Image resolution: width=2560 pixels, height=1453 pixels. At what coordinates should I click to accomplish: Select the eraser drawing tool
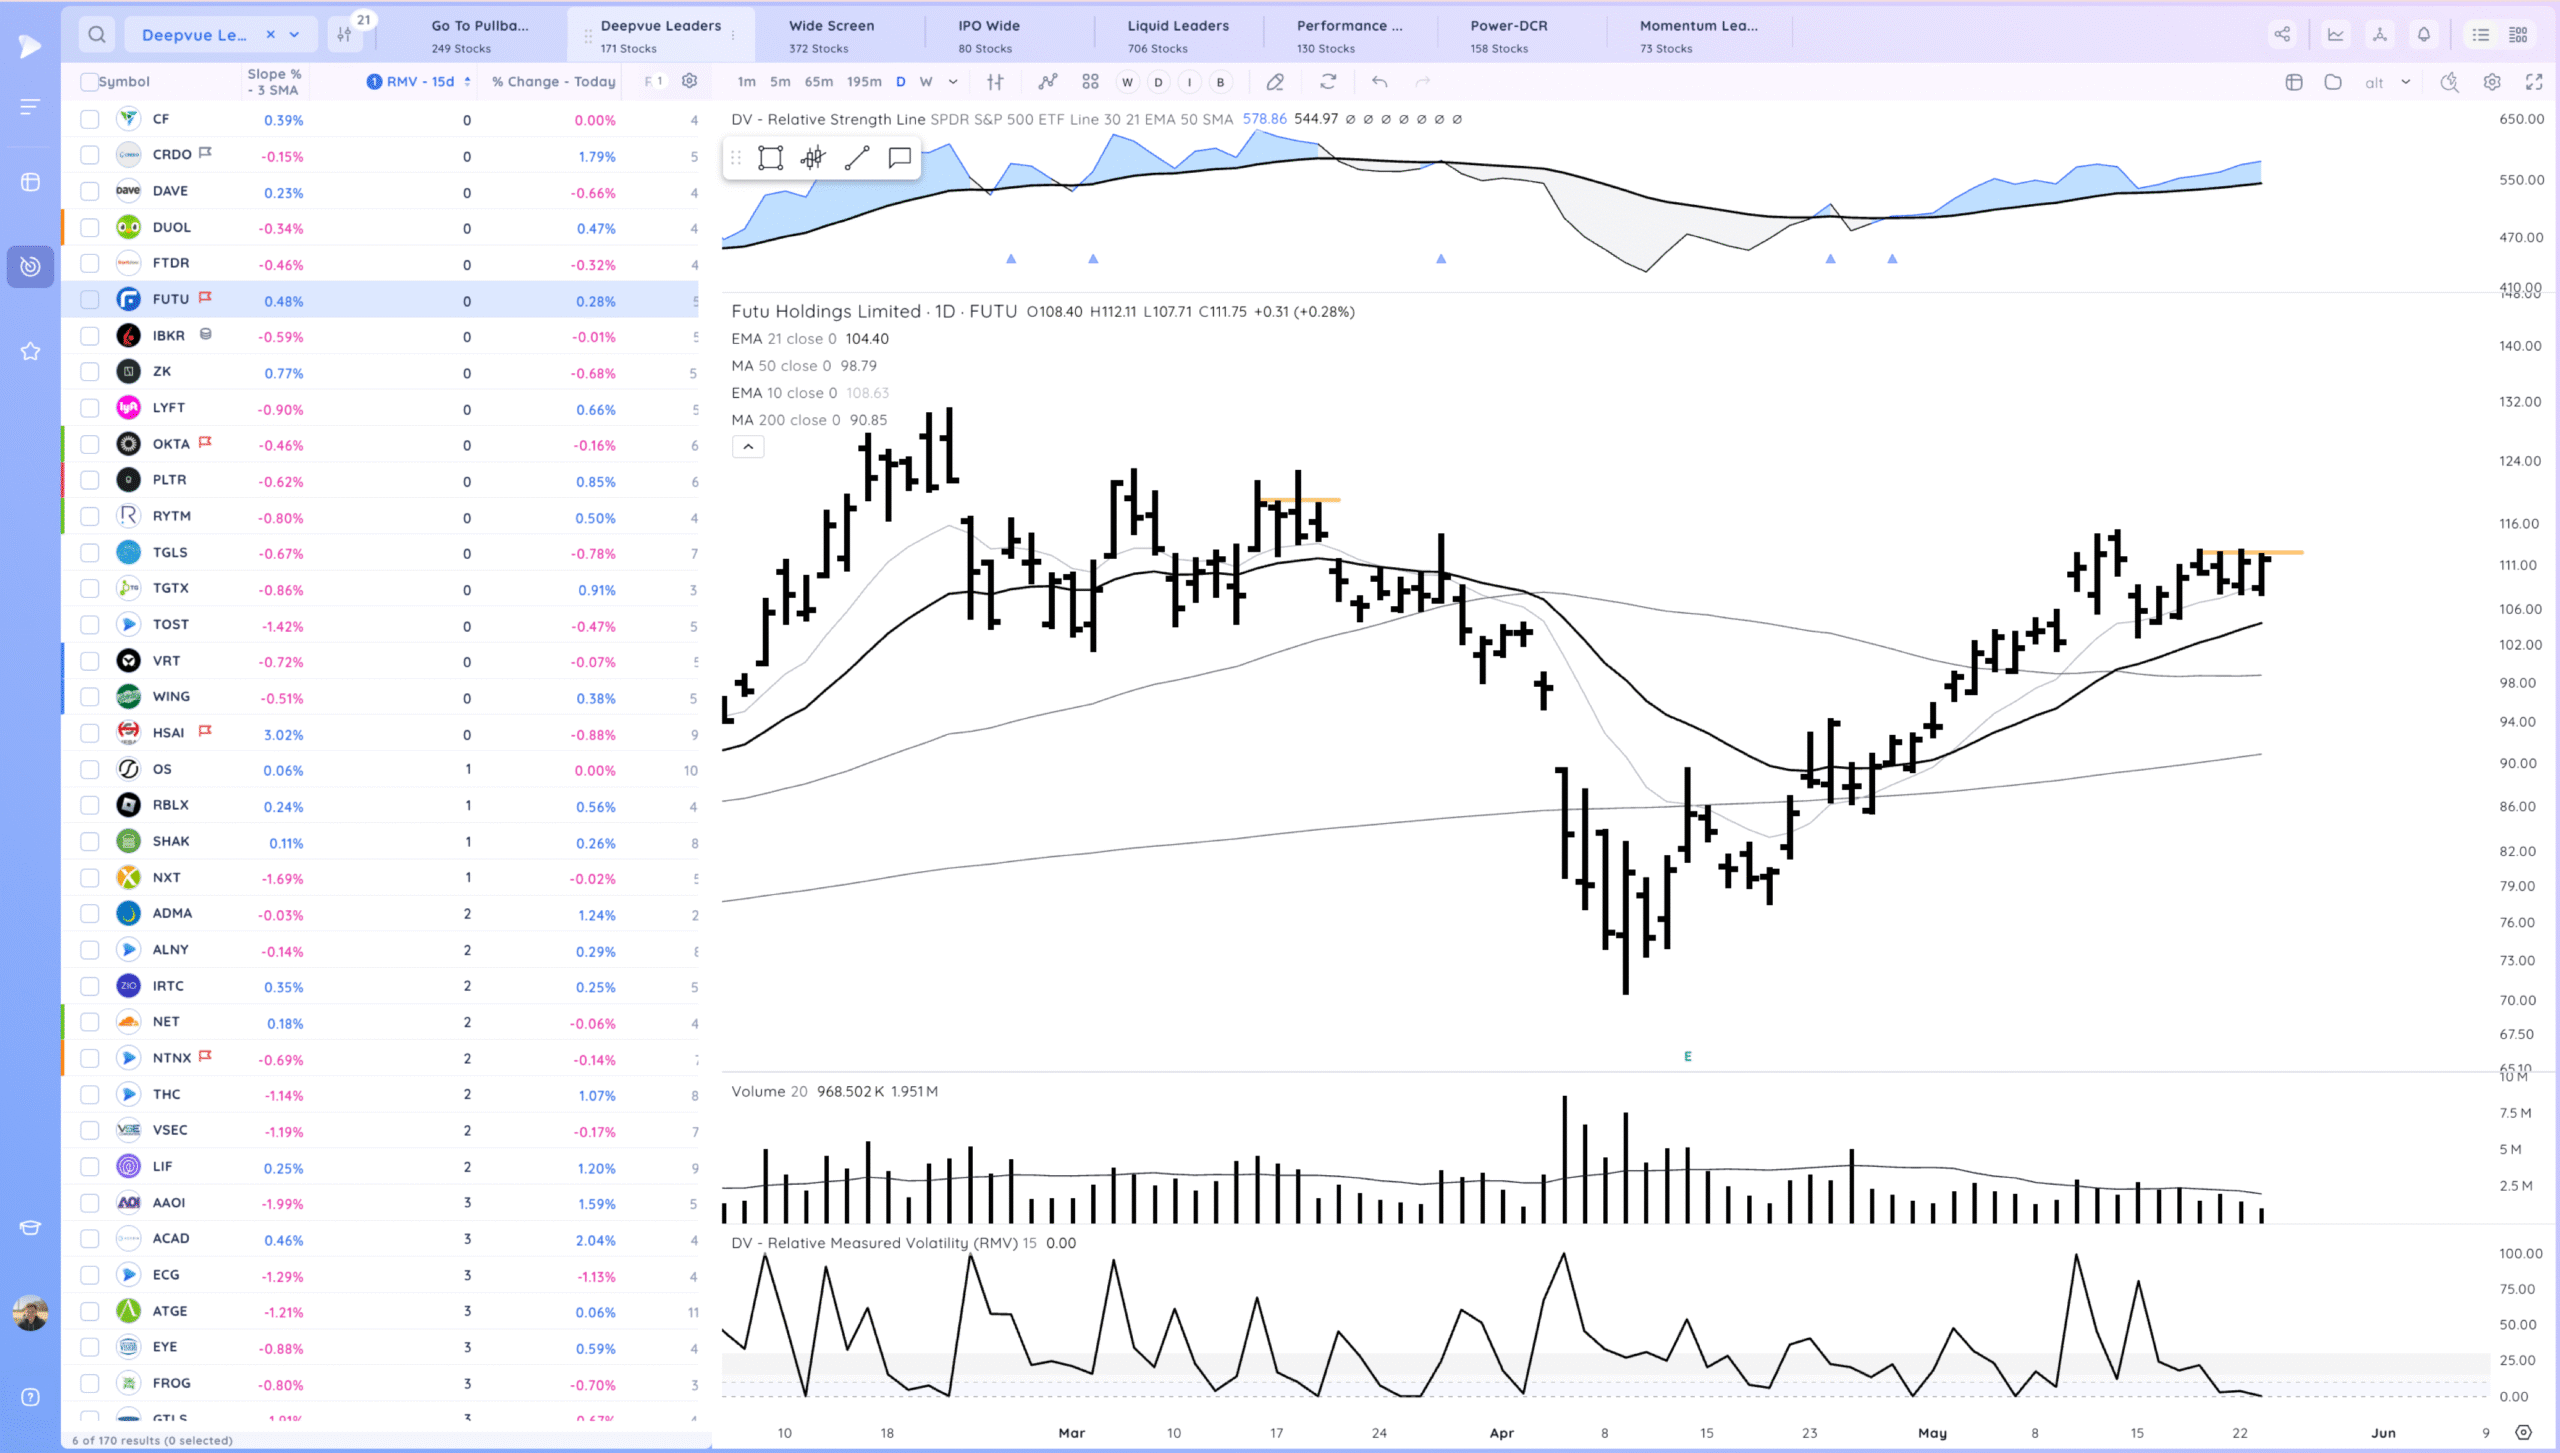click(x=1275, y=82)
